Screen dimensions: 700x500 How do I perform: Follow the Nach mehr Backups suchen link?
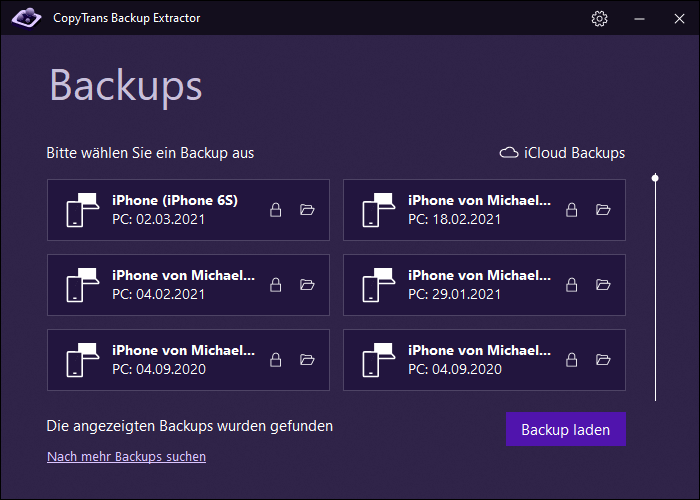pos(126,456)
